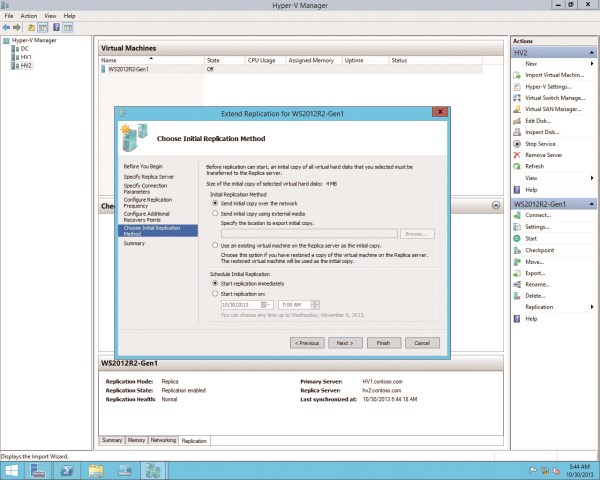Select Start replication on option
Image resolution: width=600 pixels, height=480 pixels.
[x=215, y=294]
